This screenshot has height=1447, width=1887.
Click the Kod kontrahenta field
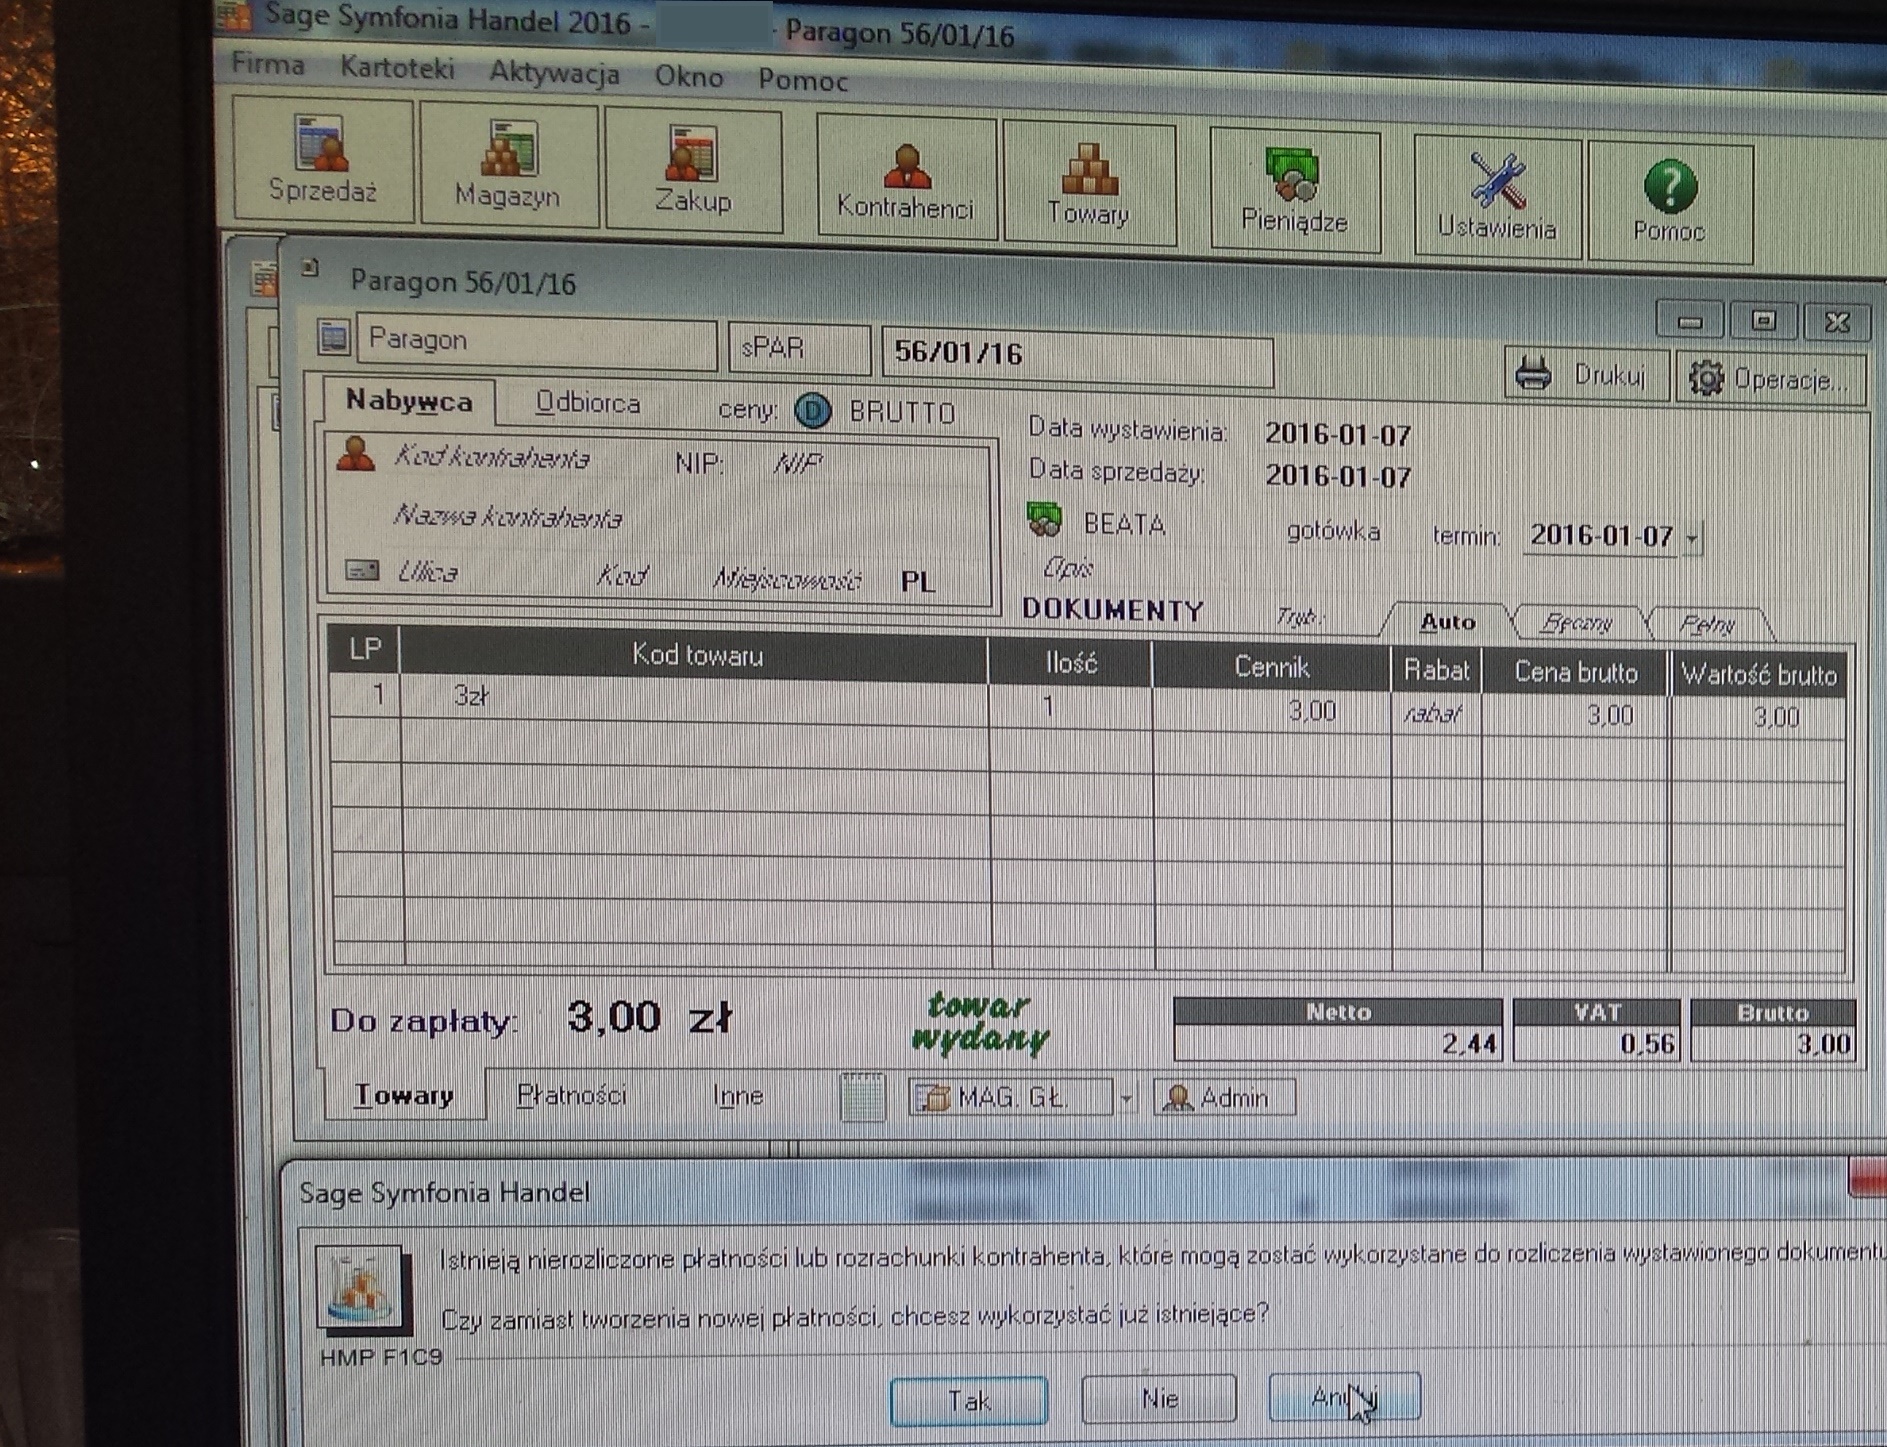(x=491, y=457)
